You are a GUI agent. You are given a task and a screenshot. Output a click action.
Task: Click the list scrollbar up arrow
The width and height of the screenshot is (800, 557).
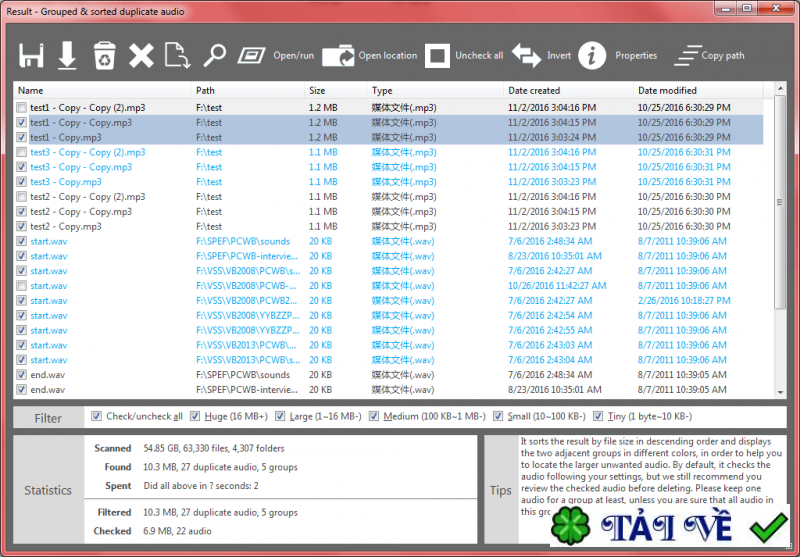pos(780,88)
